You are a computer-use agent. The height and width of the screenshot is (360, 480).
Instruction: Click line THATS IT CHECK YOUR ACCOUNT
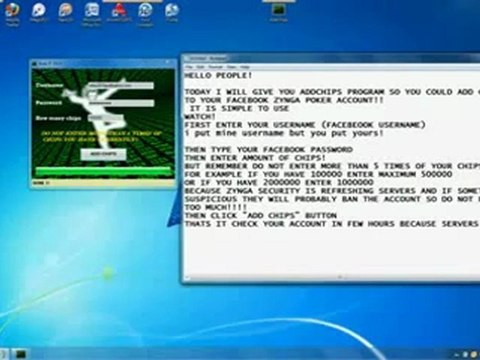pyautogui.click(x=332, y=224)
